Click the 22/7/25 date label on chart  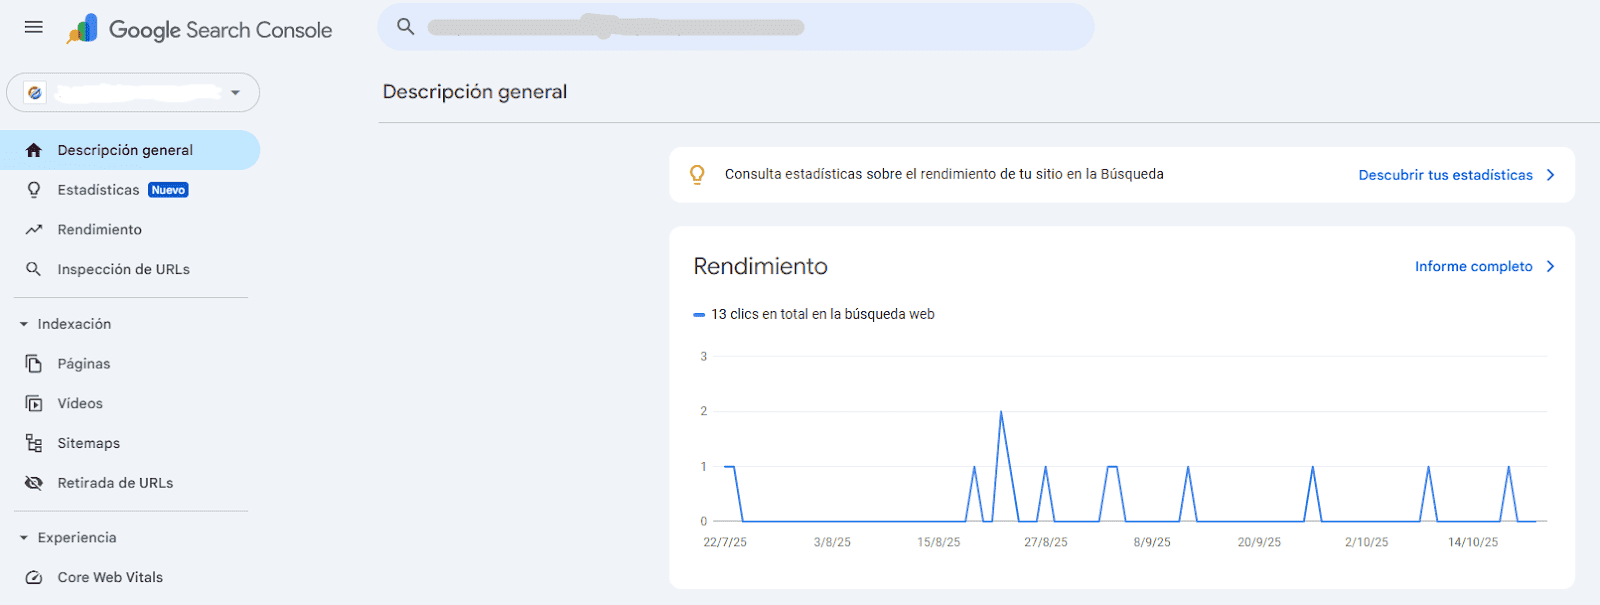coord(725,542)
